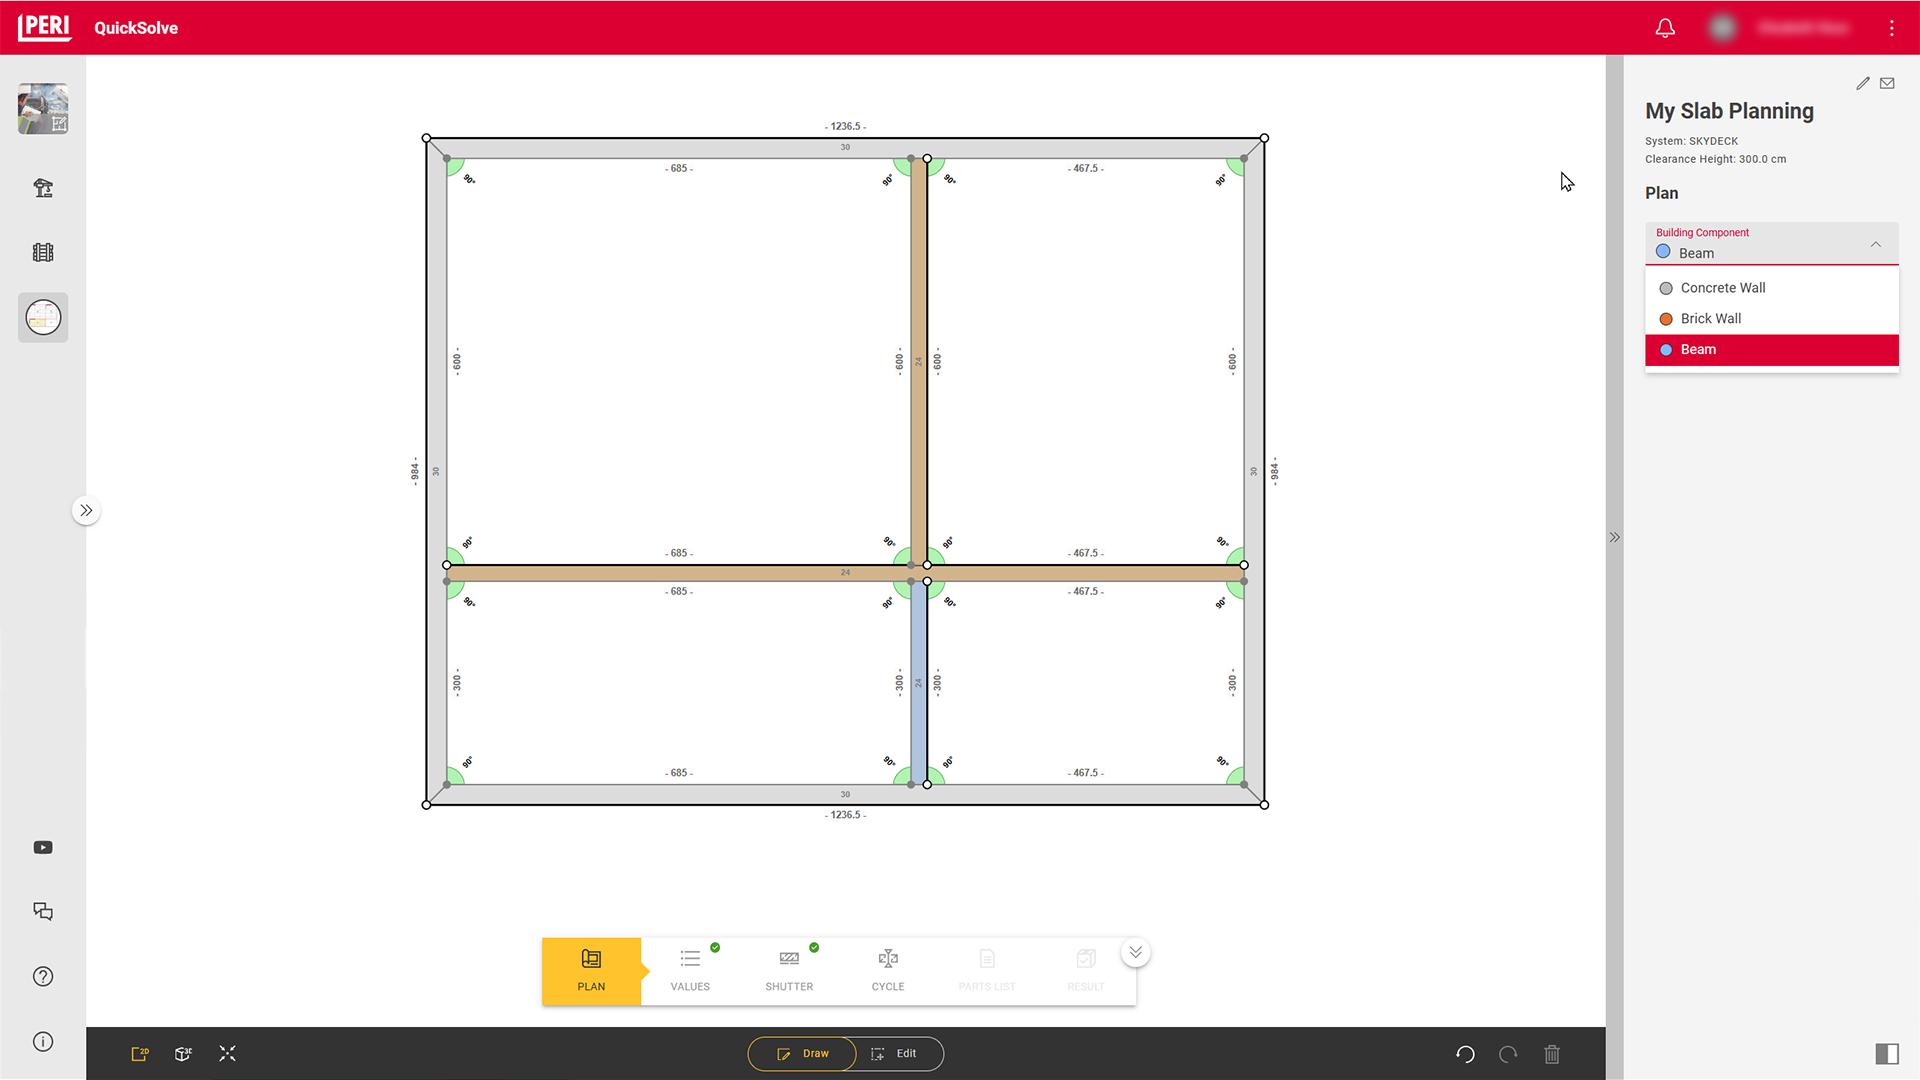Image resolution: width=1920 pixels, height=1080 pixels.
Task: Open the crane/project setup icon in sidebar
Action: click(x=43, y=187)
